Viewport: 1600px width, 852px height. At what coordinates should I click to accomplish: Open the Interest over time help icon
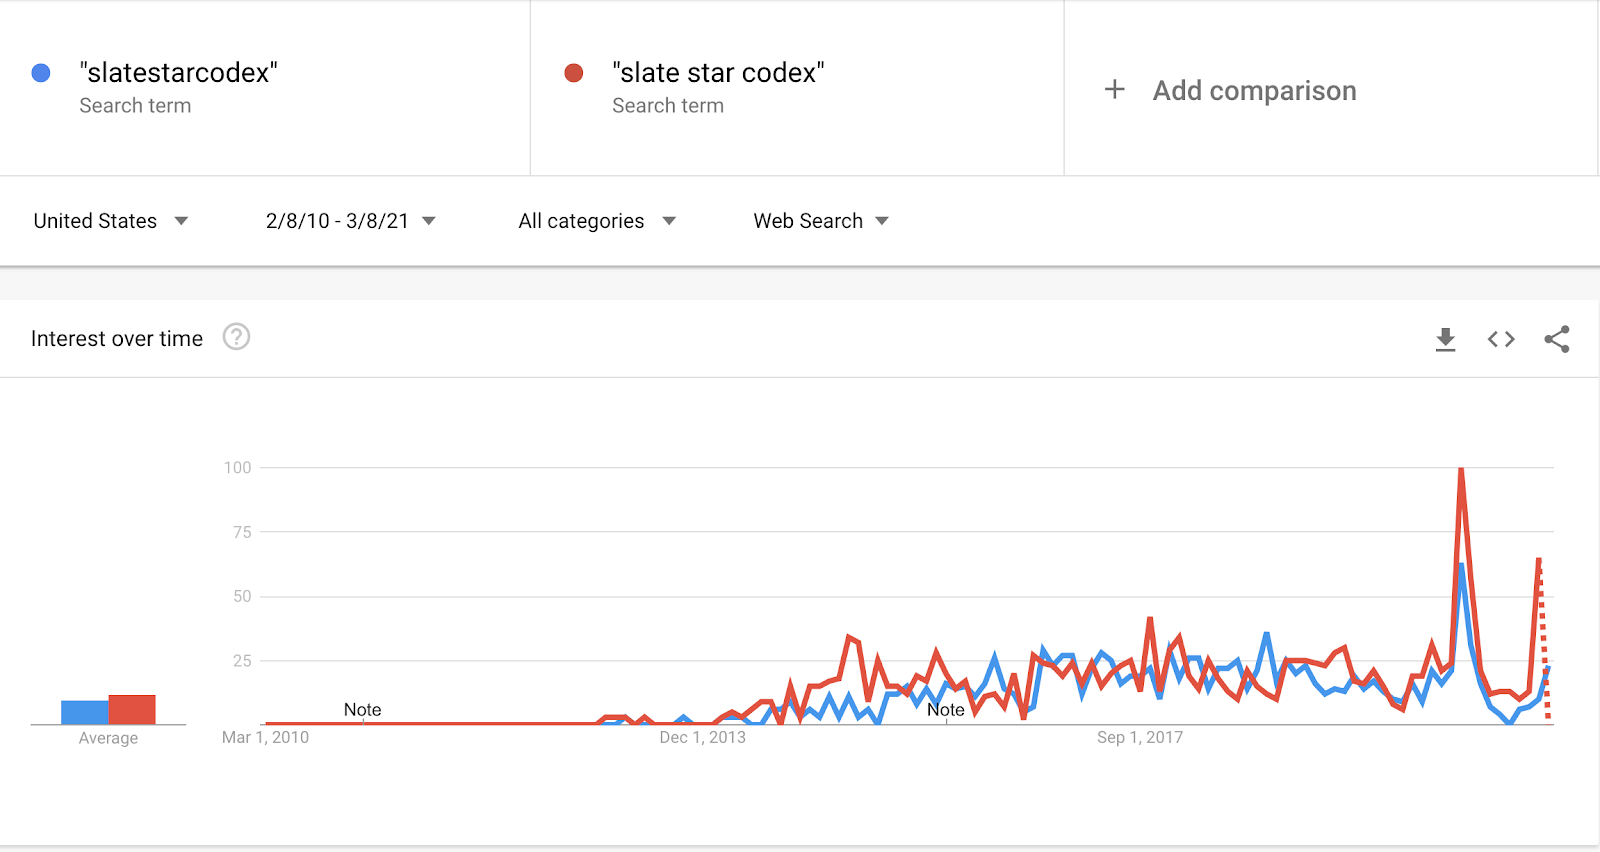236,337
